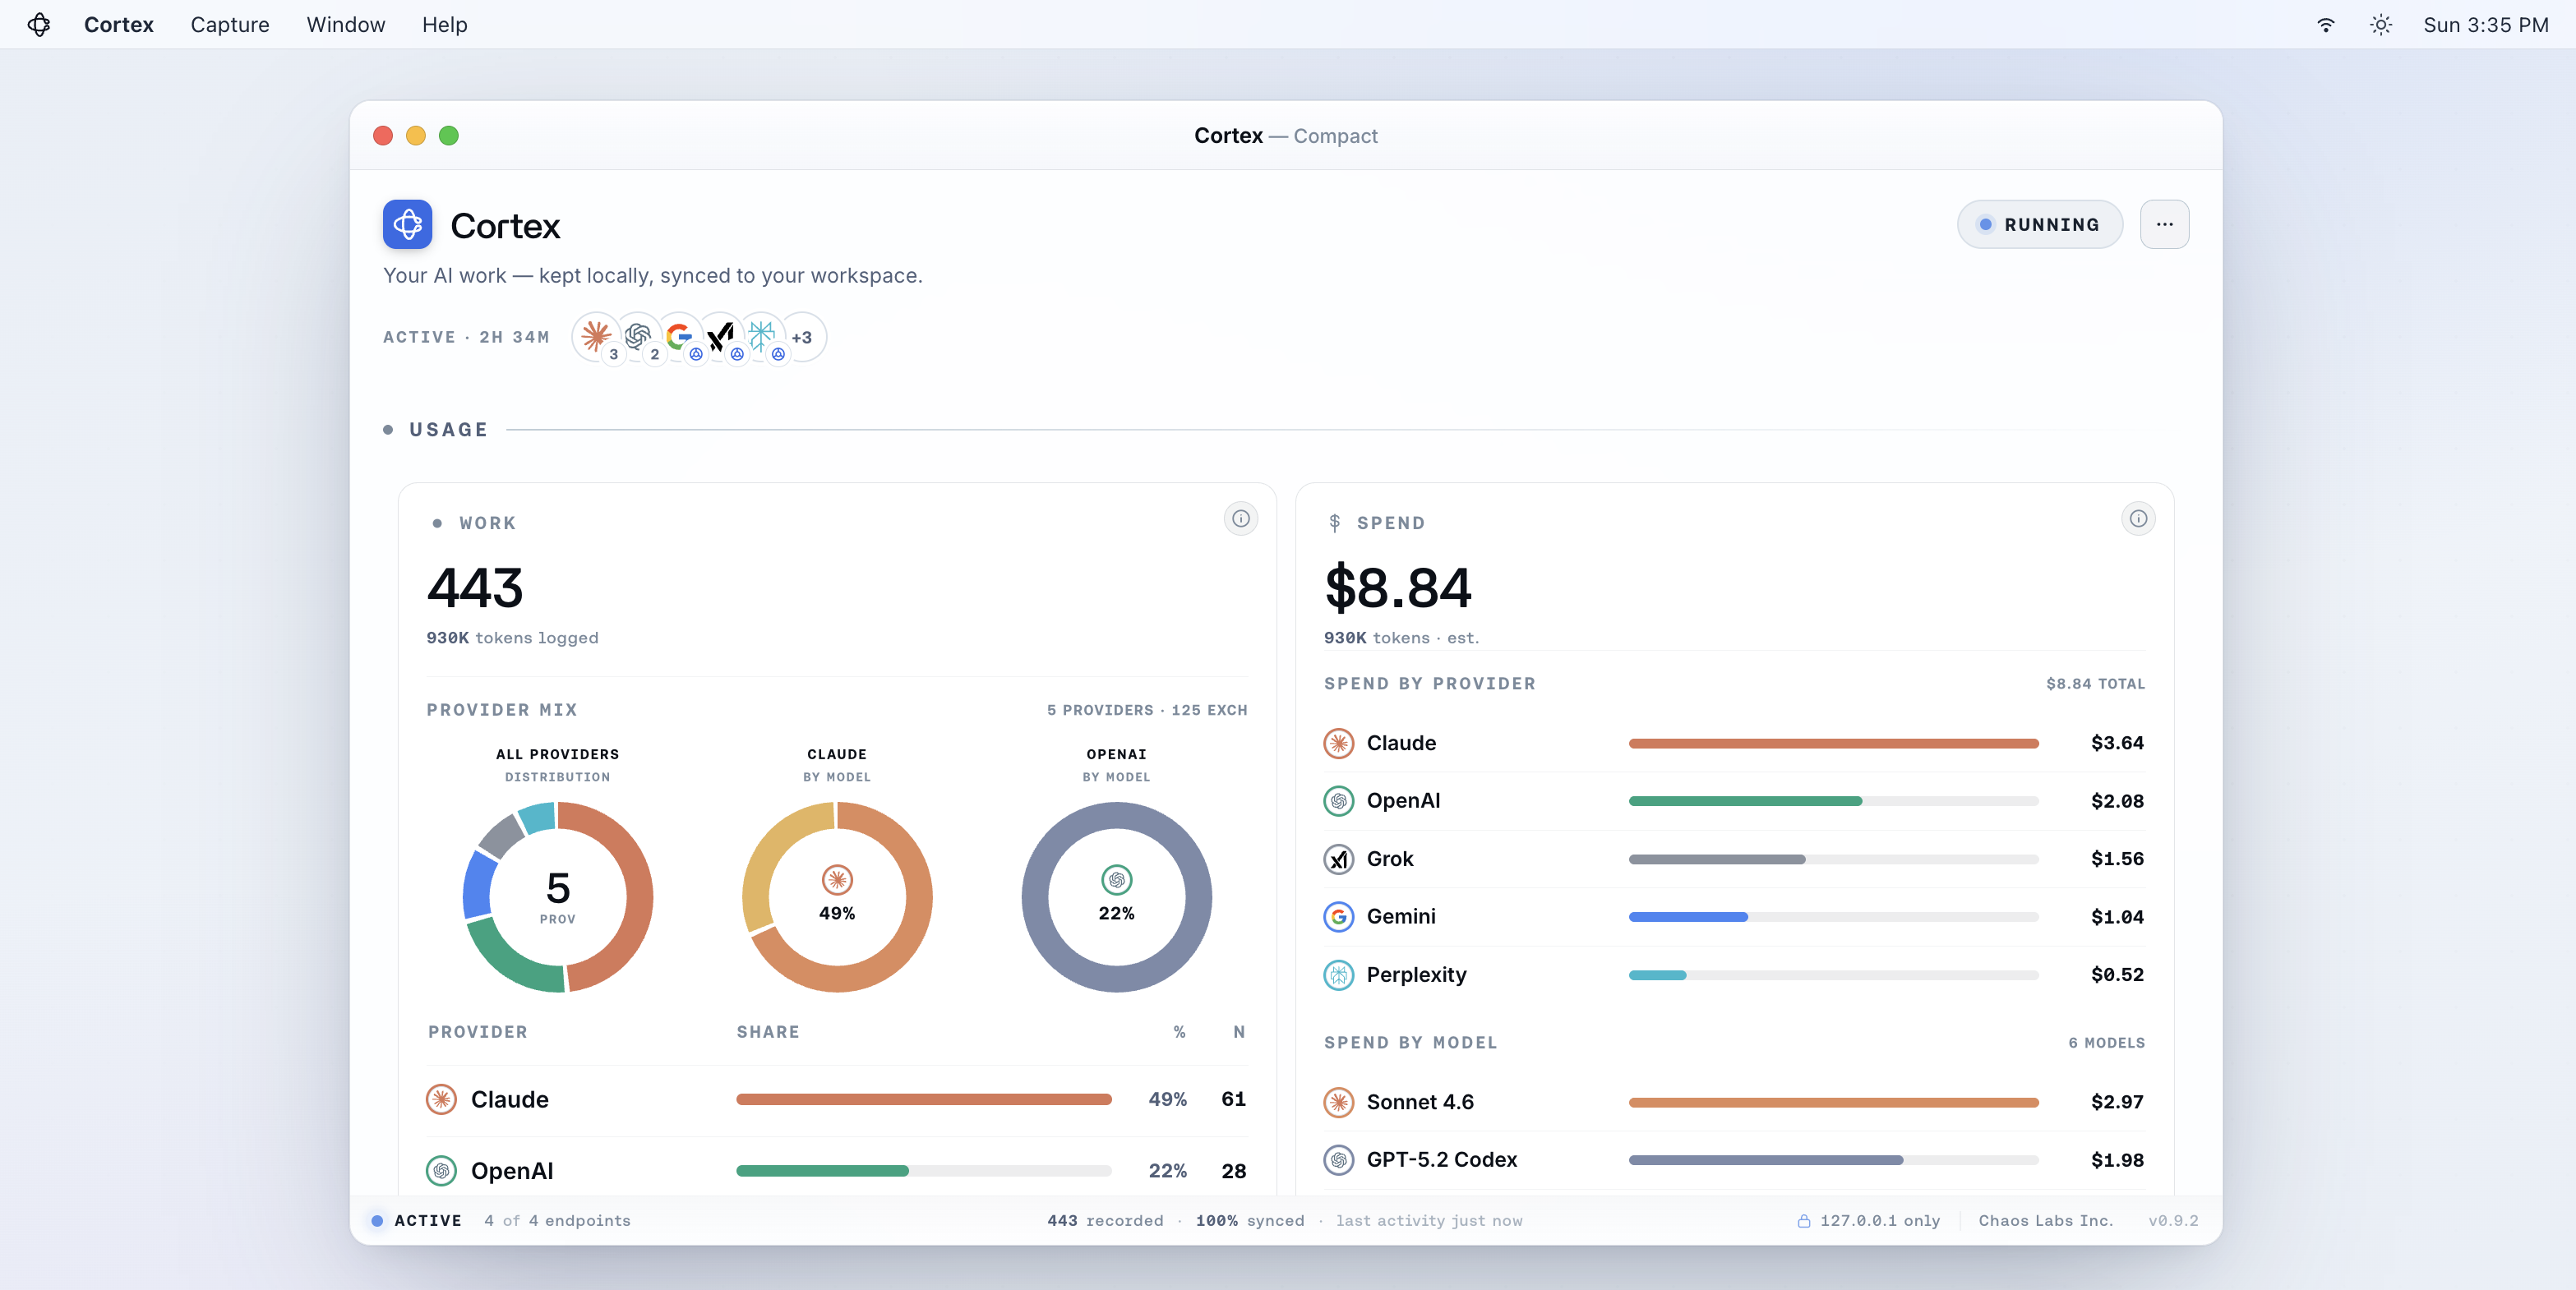Click '4 of 4 endpoints' in status bar
The height and width of the screenshot is (1290, 2576).
558,1221
